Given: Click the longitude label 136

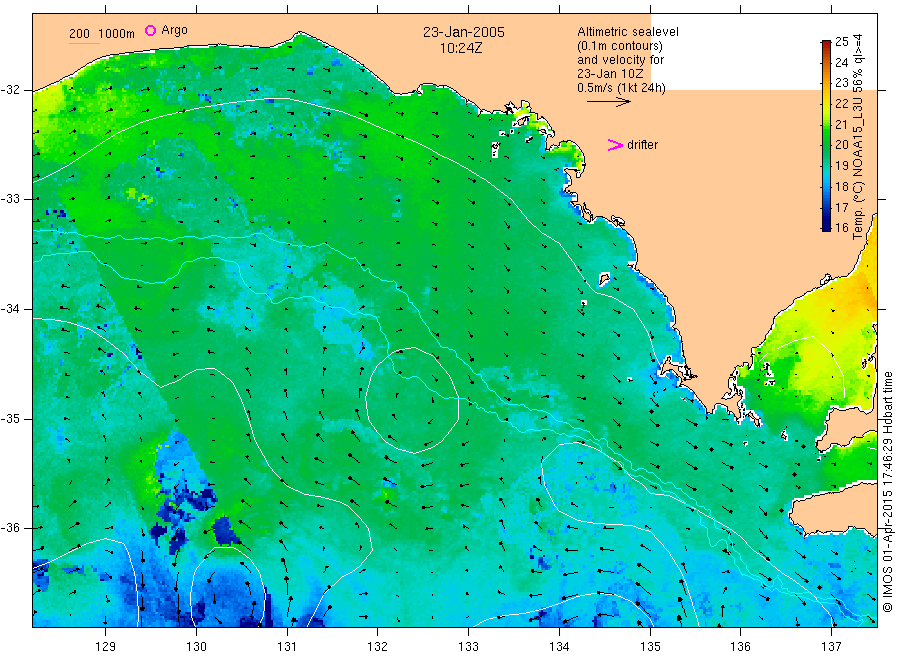Looking at the screenshot, I should coord(740,647).
